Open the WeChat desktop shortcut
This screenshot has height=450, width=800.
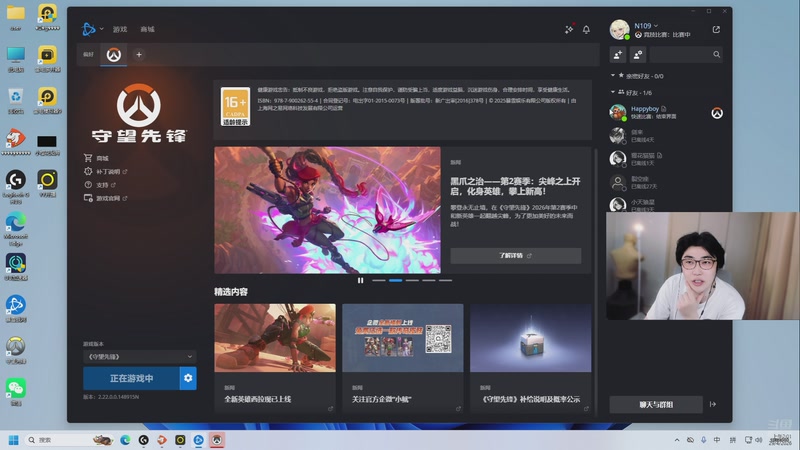pyautogui.click(x=16, y=392)
